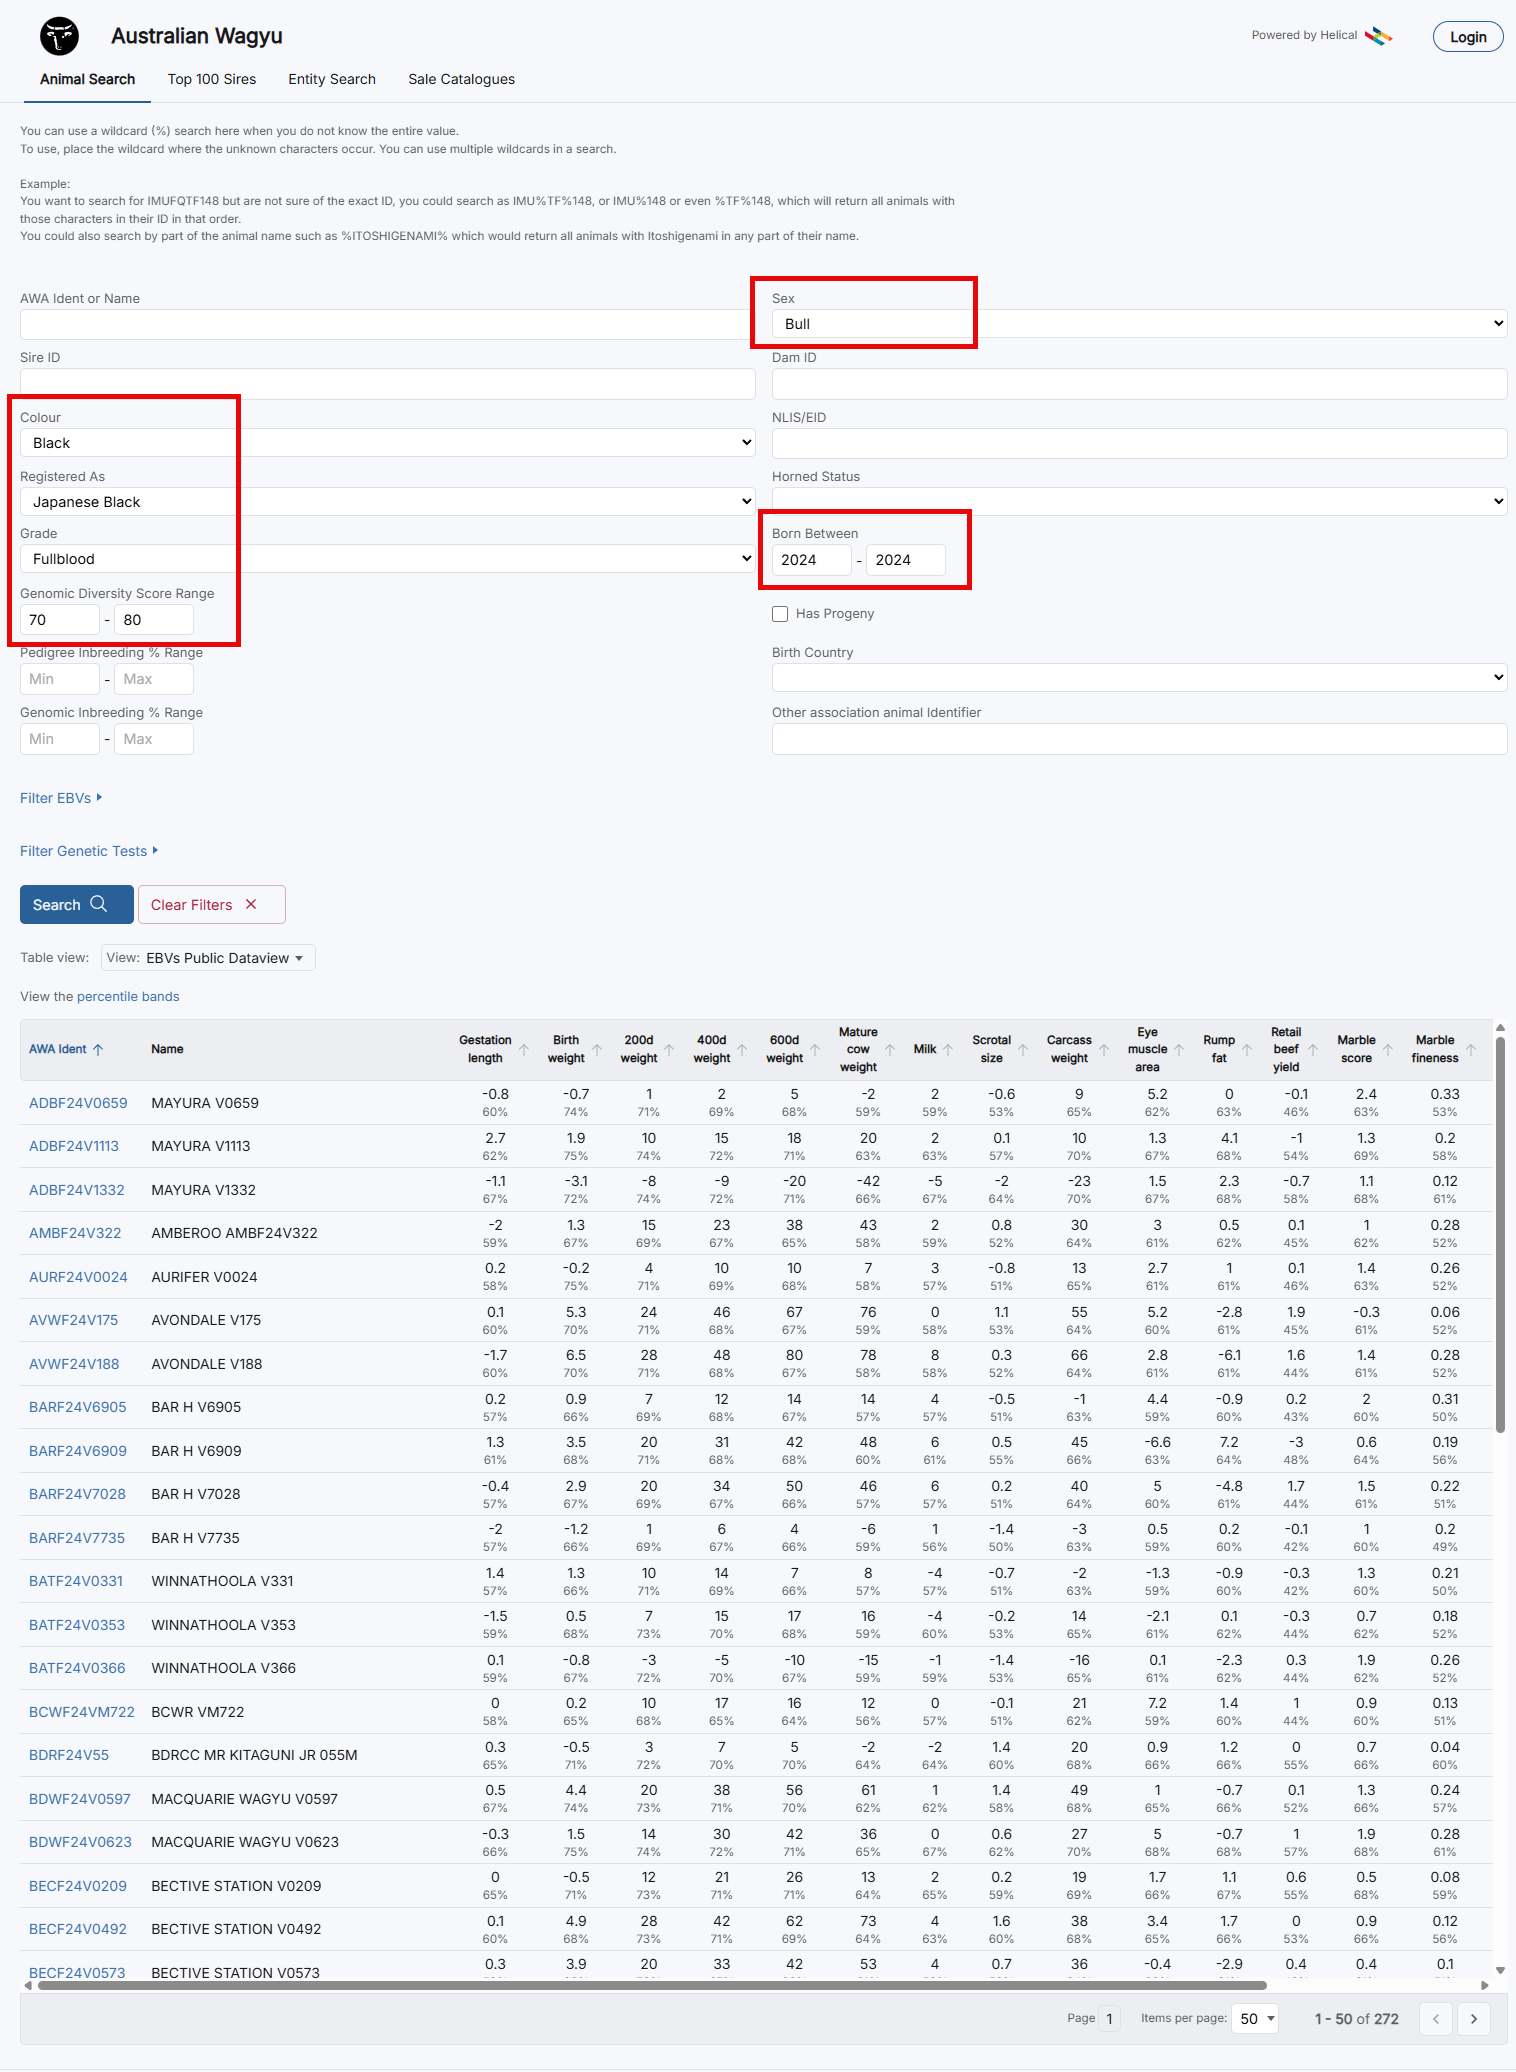Open the Colour dropdown set to Black
This screenshot has height=2072, width=1516.
coord(387,443)
